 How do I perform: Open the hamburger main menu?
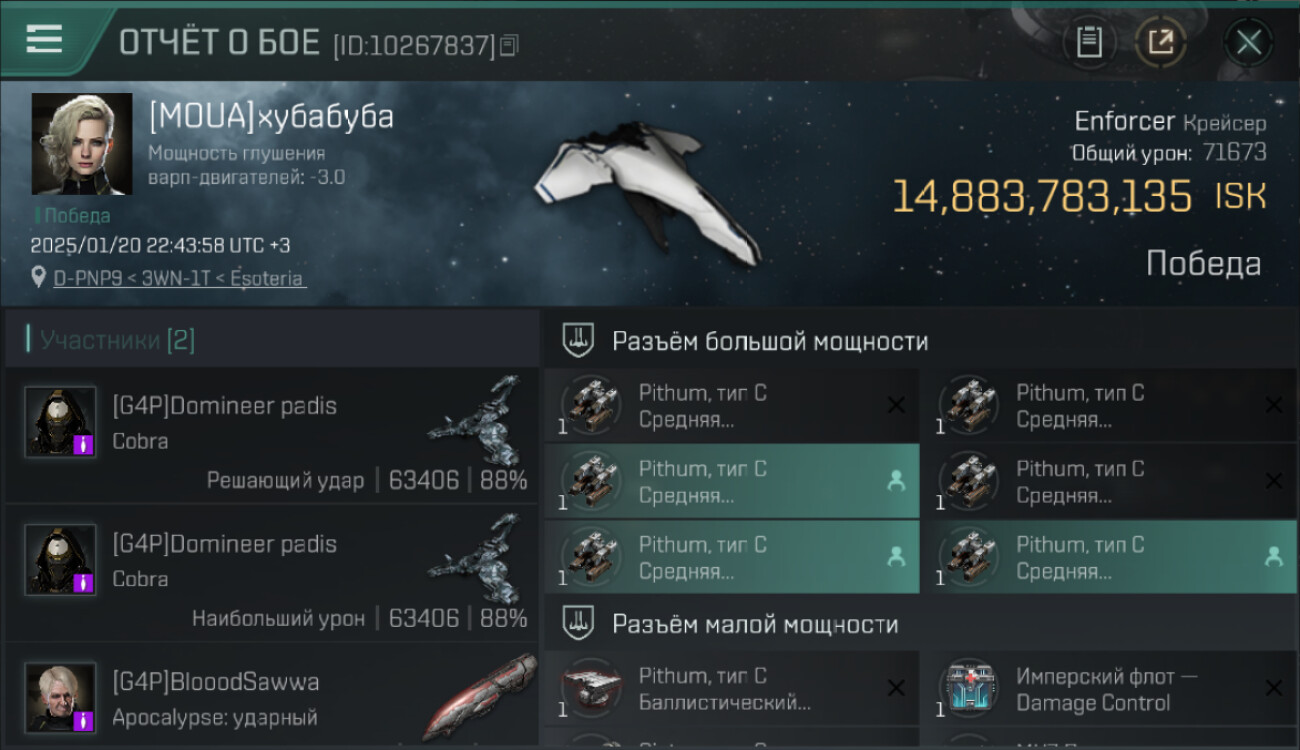click(x=44, y=39)
